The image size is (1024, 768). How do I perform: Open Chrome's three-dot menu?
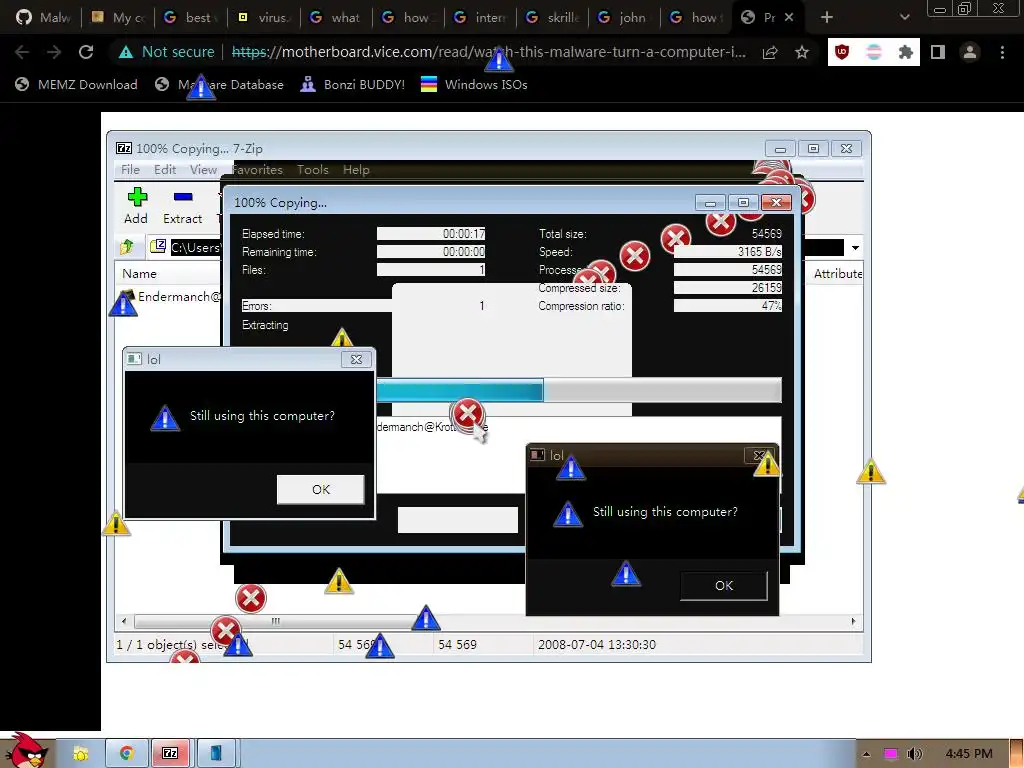[x=1002, y=52]
